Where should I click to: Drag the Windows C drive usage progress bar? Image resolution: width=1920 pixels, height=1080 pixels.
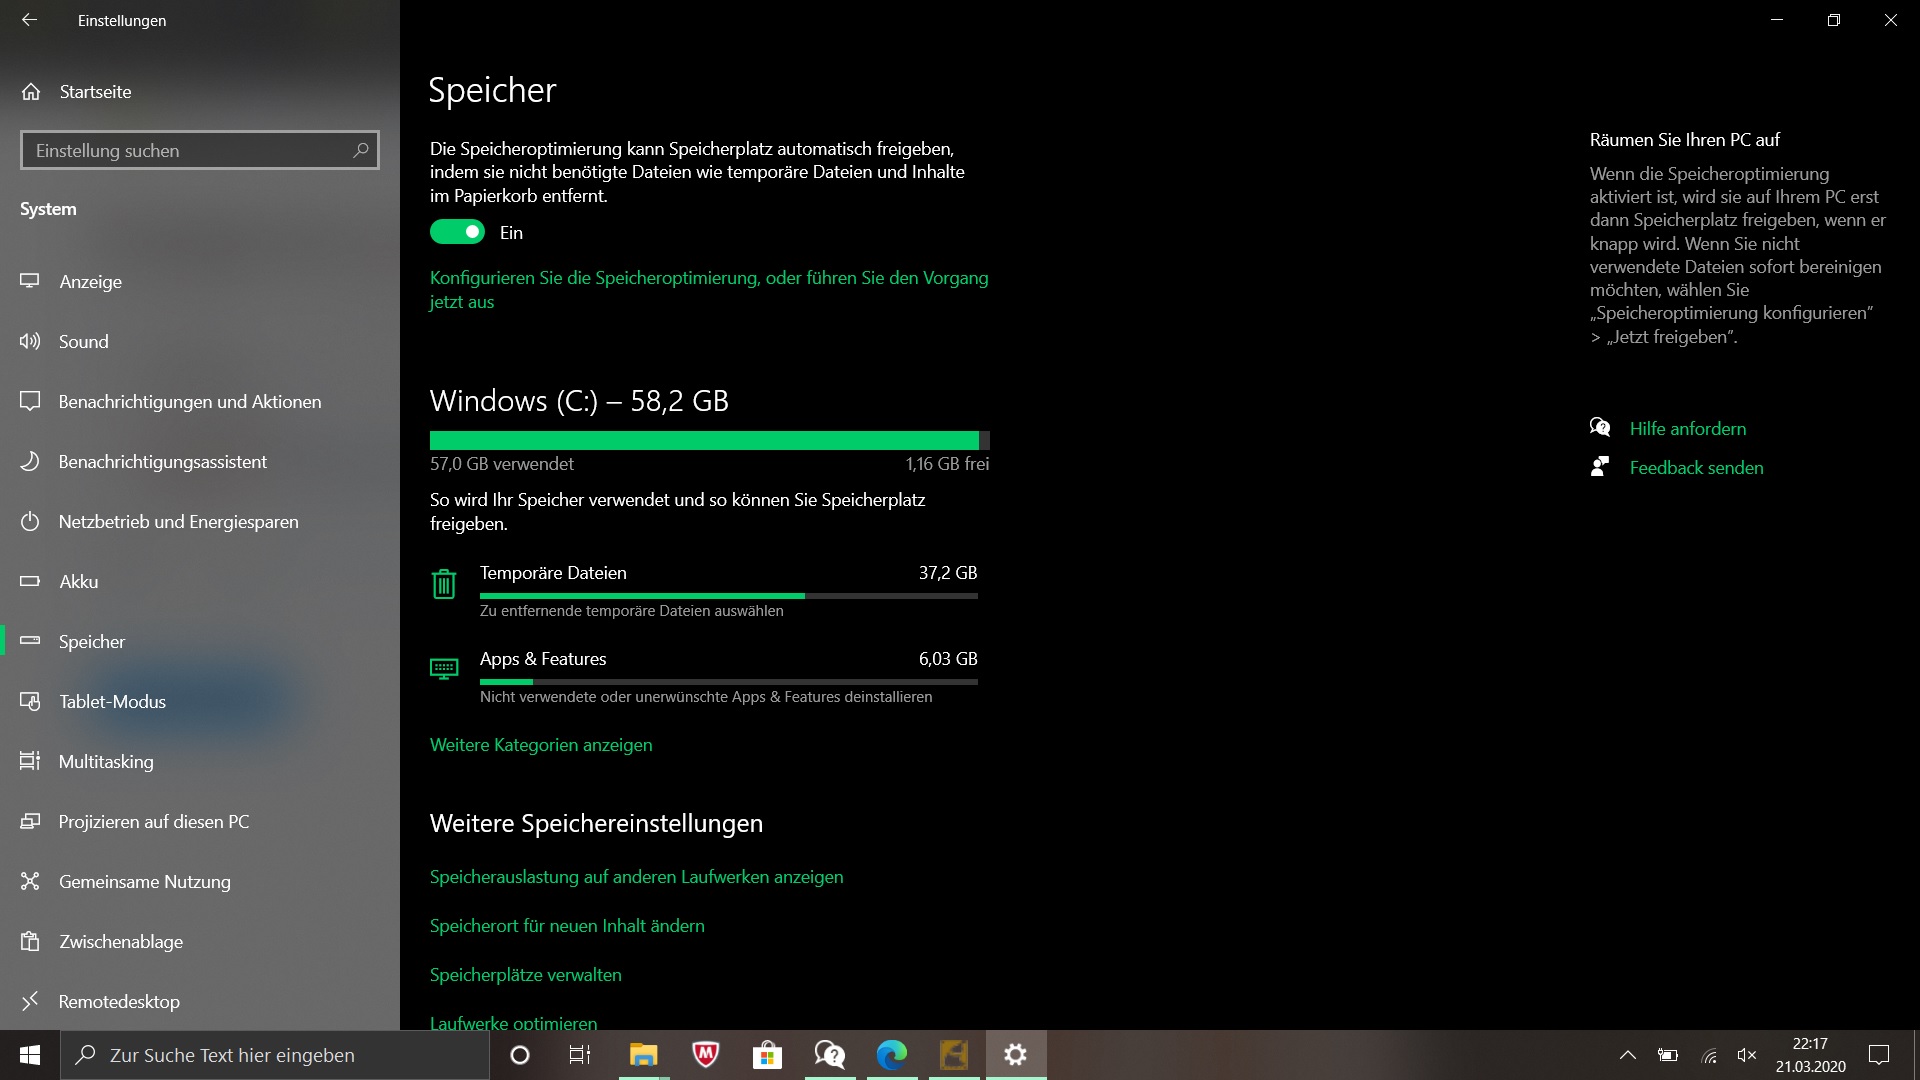(709, 438)
